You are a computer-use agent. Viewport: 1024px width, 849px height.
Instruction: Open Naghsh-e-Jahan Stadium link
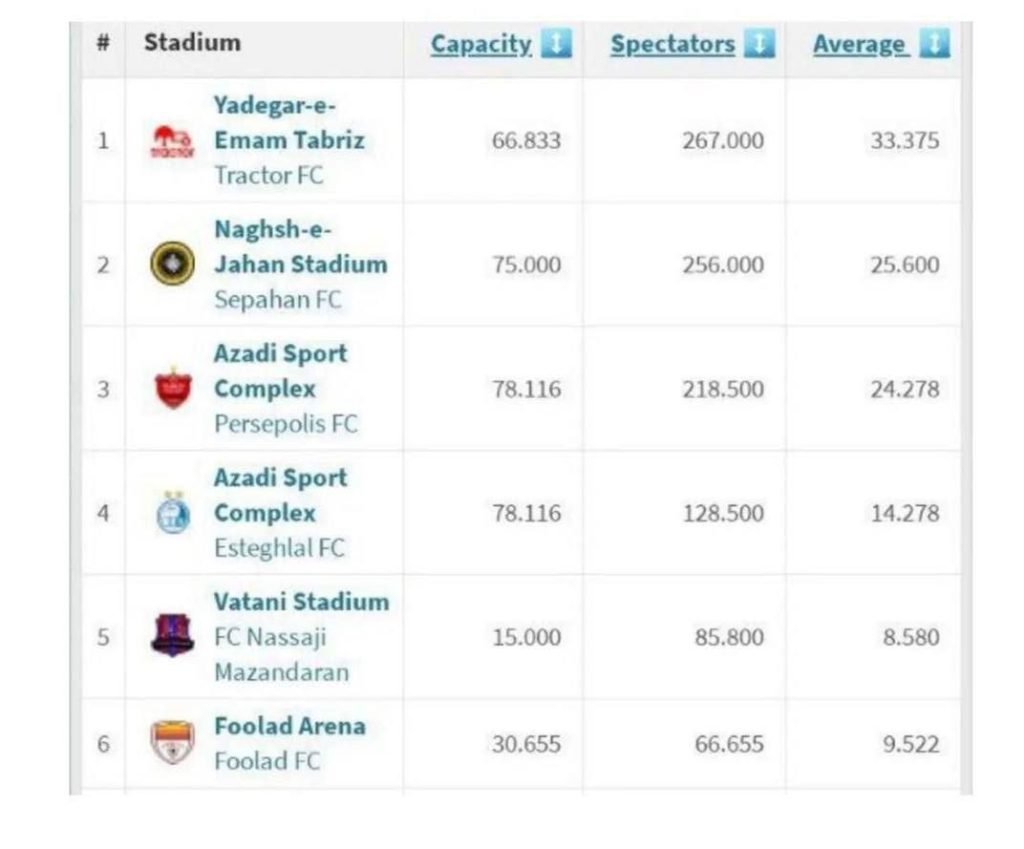[299, 247]
